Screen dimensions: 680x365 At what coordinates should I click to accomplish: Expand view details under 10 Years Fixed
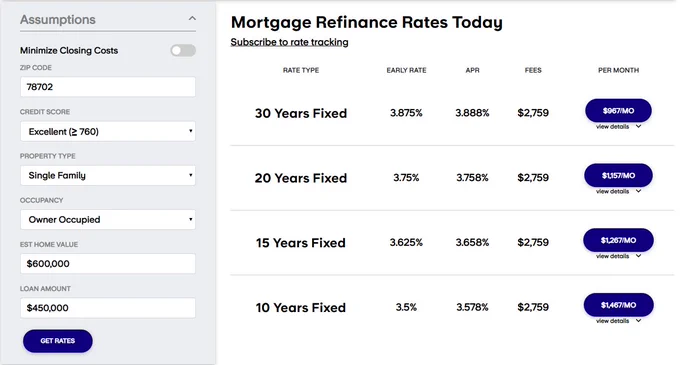618,321
